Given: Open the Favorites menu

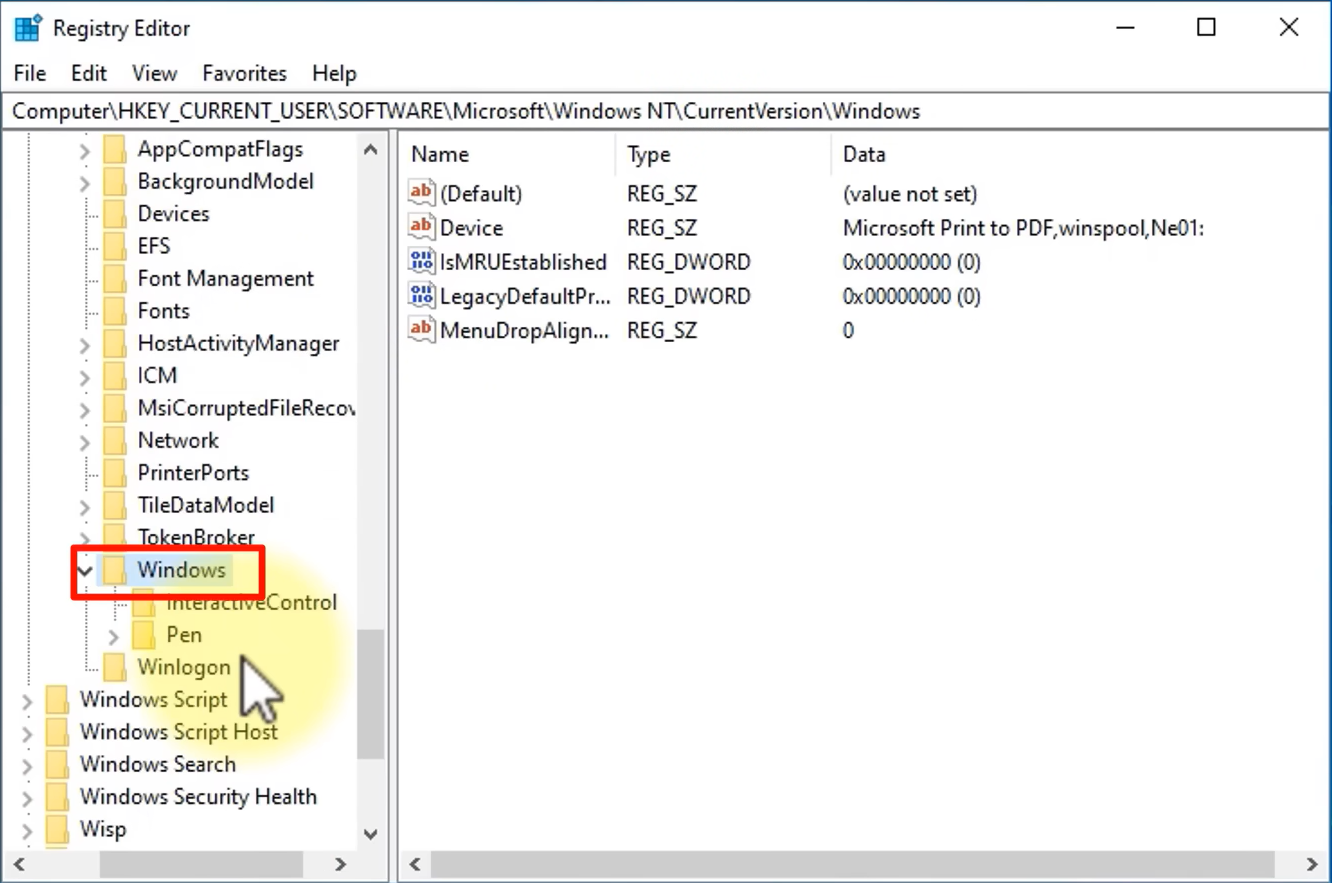Looking at the screenshot, I should (x=244, y=73).
